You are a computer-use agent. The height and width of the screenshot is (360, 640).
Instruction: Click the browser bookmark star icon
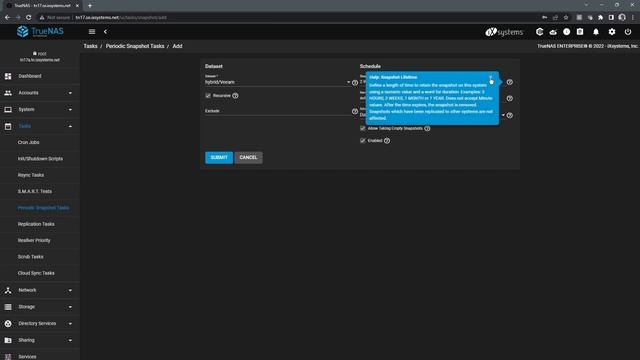[566, 18]
